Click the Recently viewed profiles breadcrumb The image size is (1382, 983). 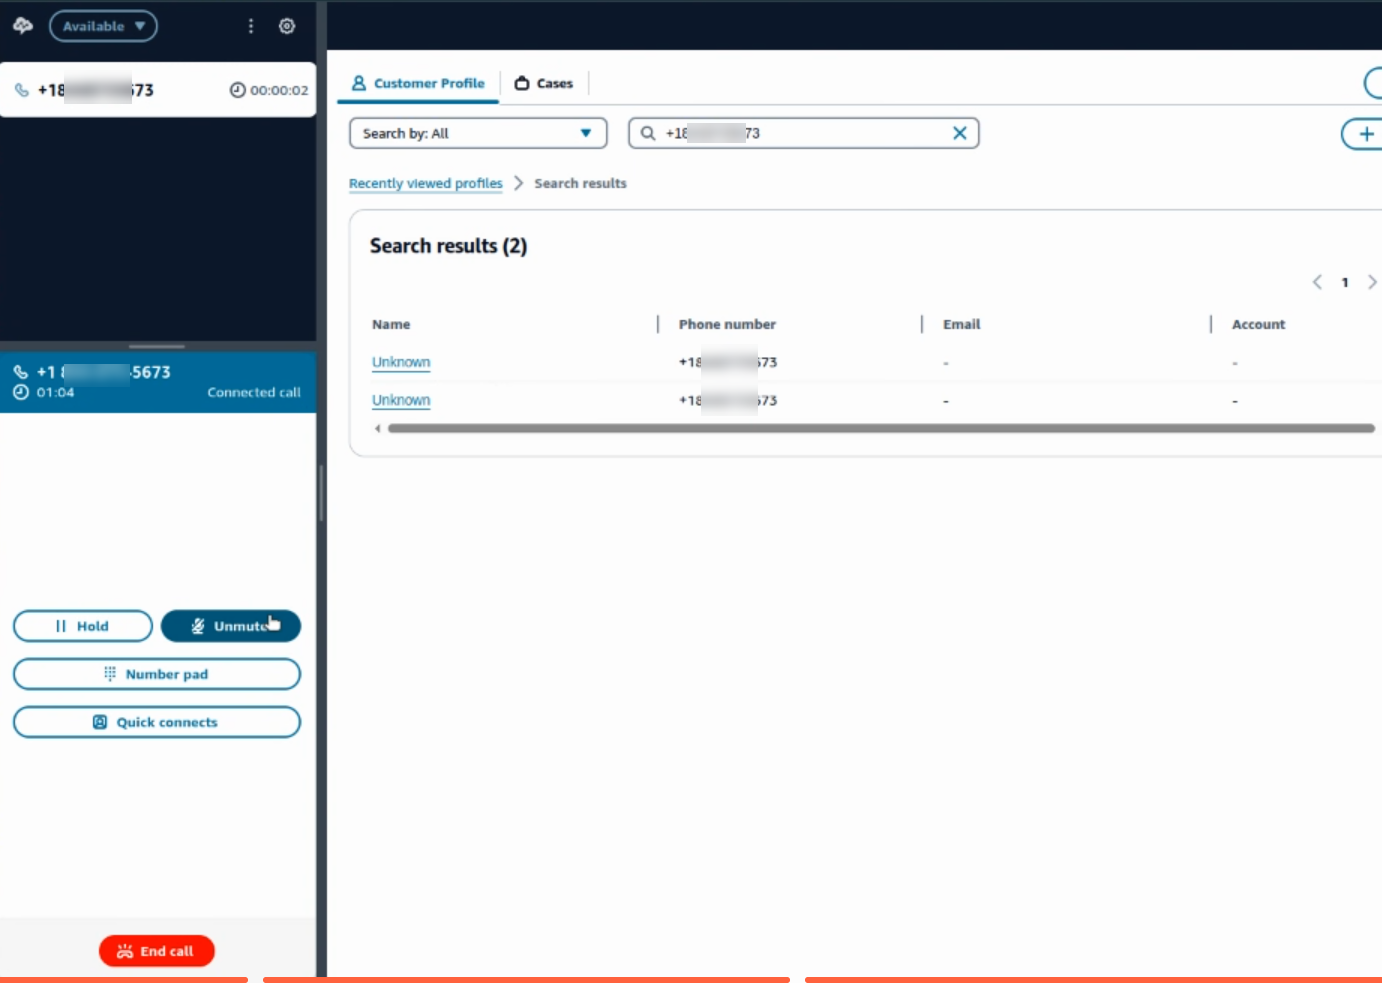coord(426,183)
